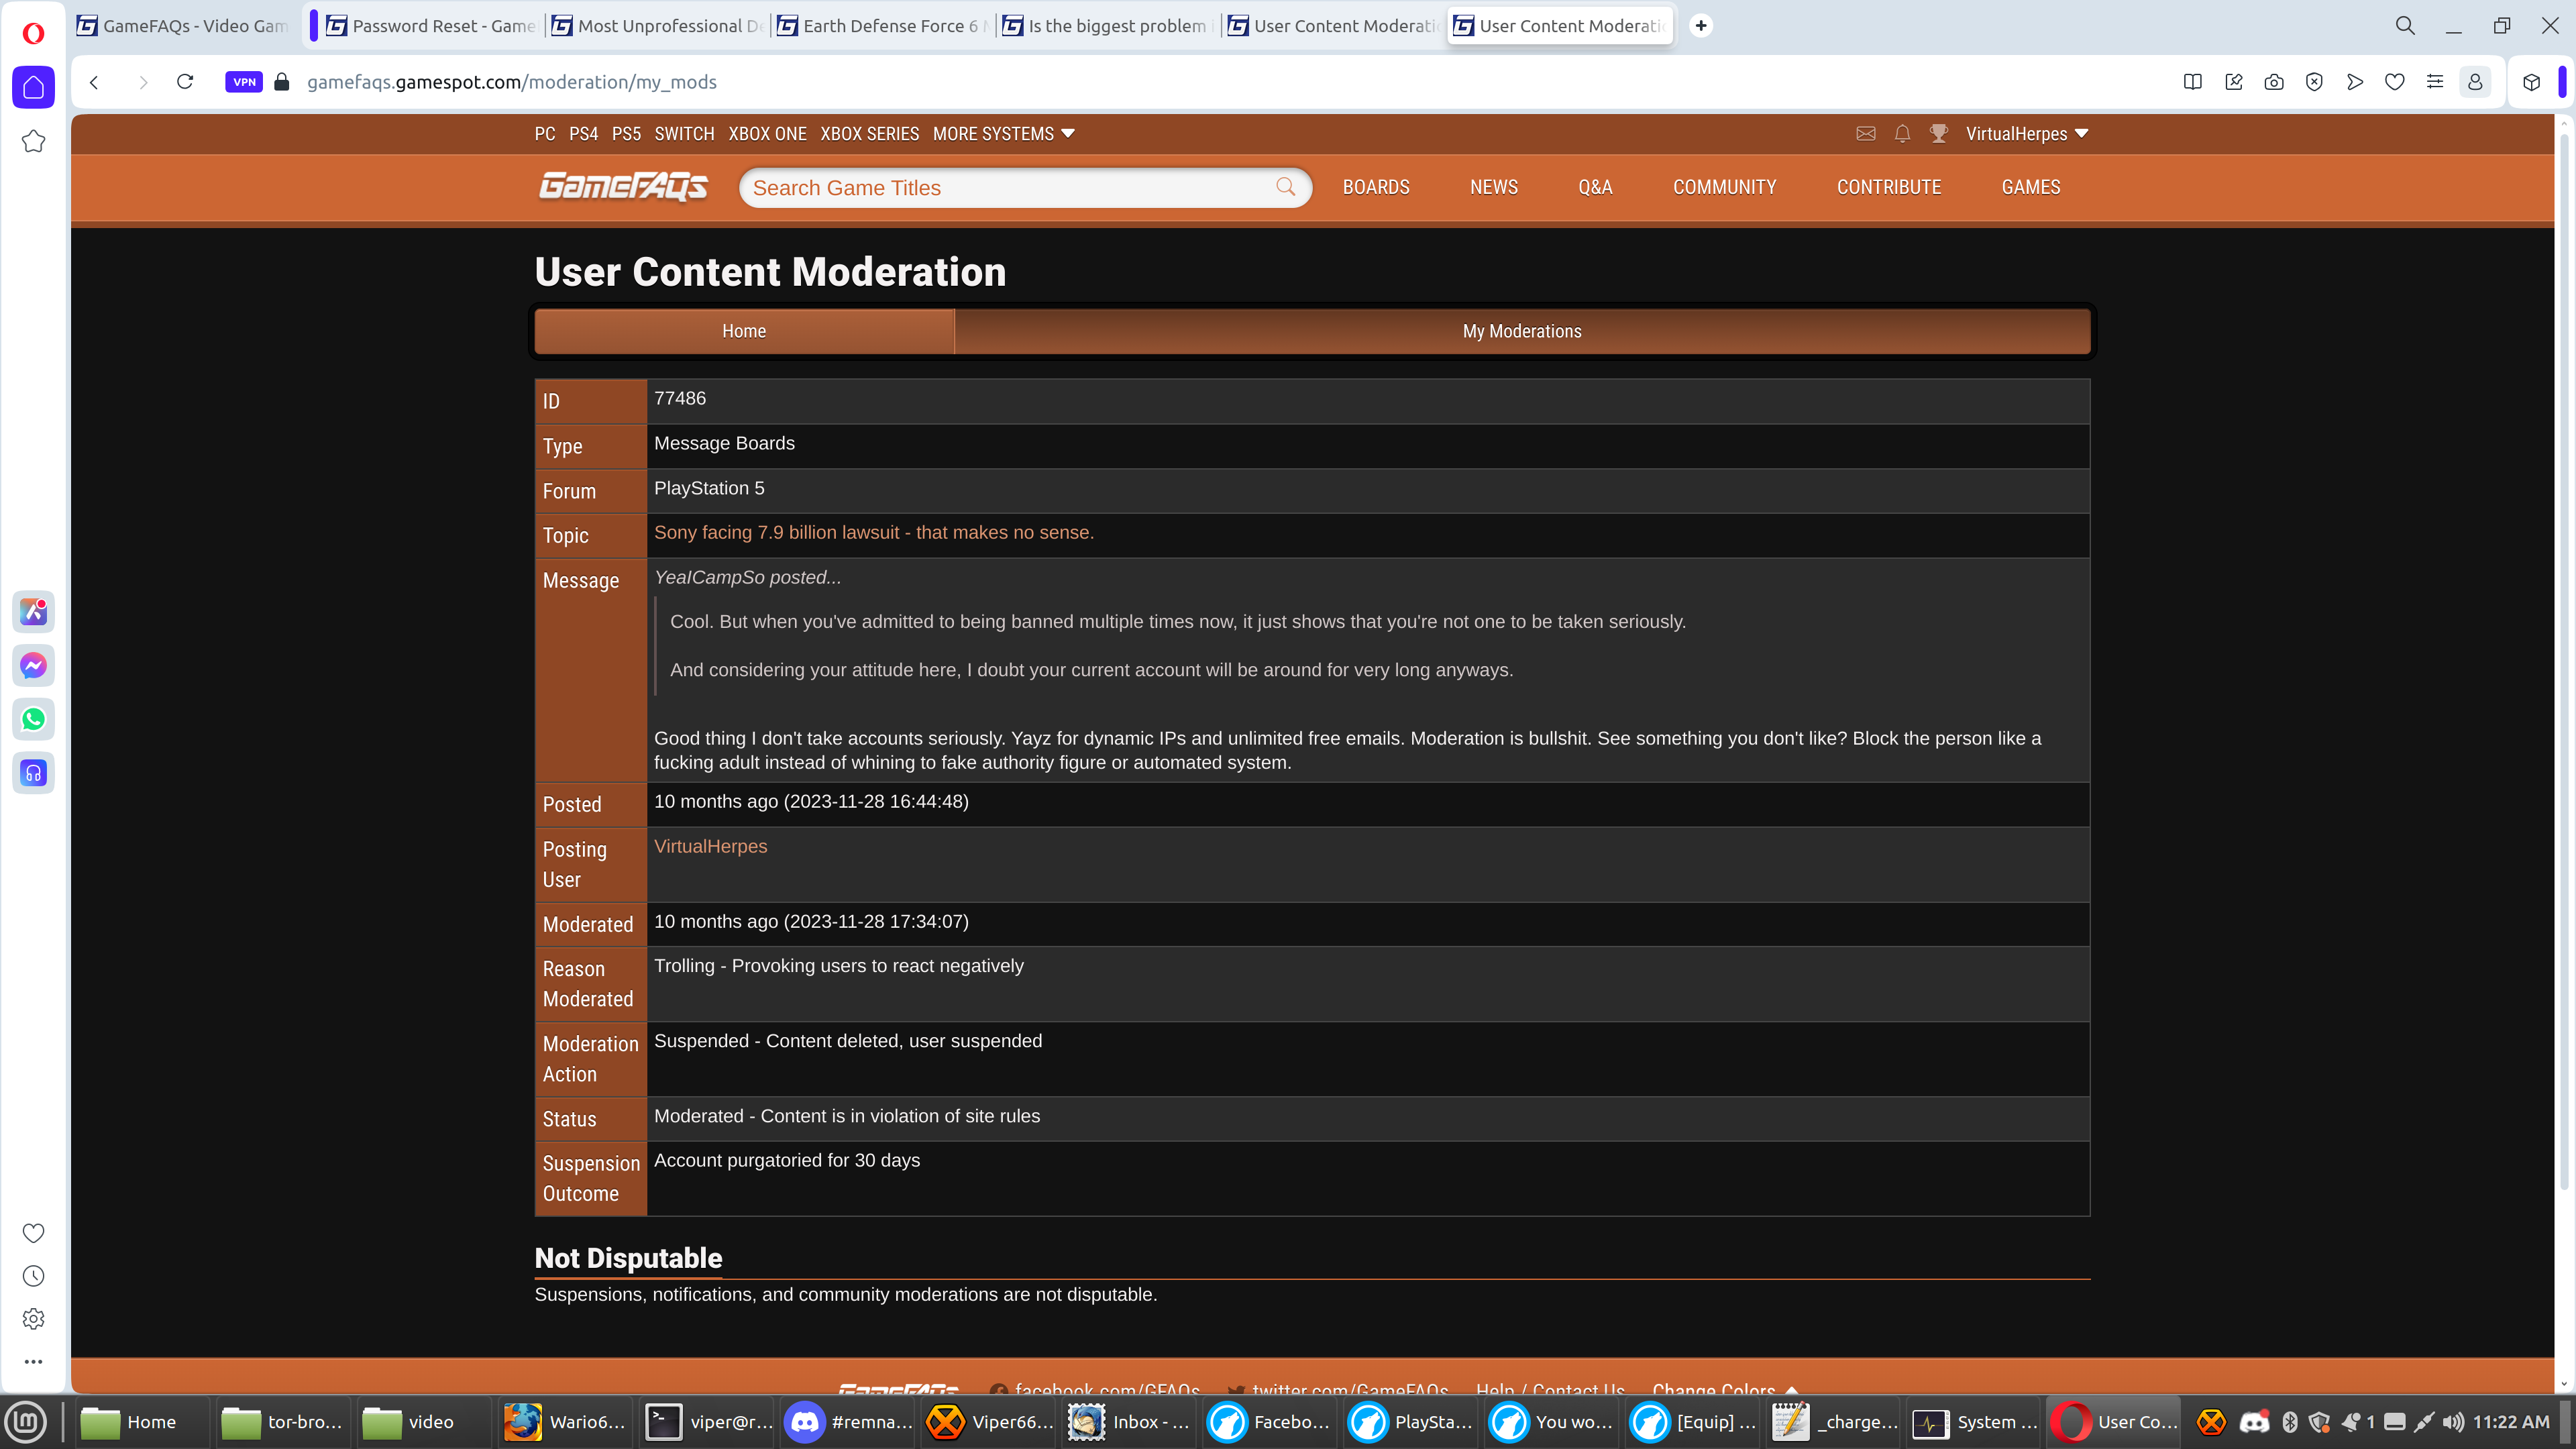This screenshot has width=2576, height=1449.
Task: Toggle the VPN badge in address bar
Action: 244,82
